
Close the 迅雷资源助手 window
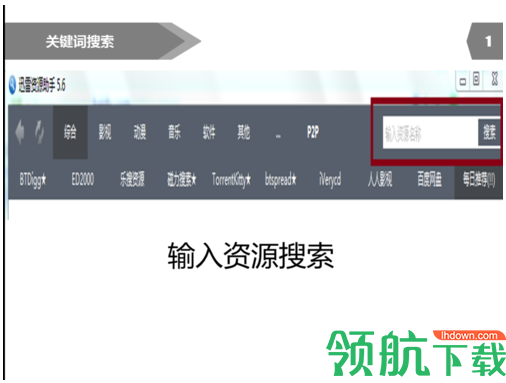point(495,79)
